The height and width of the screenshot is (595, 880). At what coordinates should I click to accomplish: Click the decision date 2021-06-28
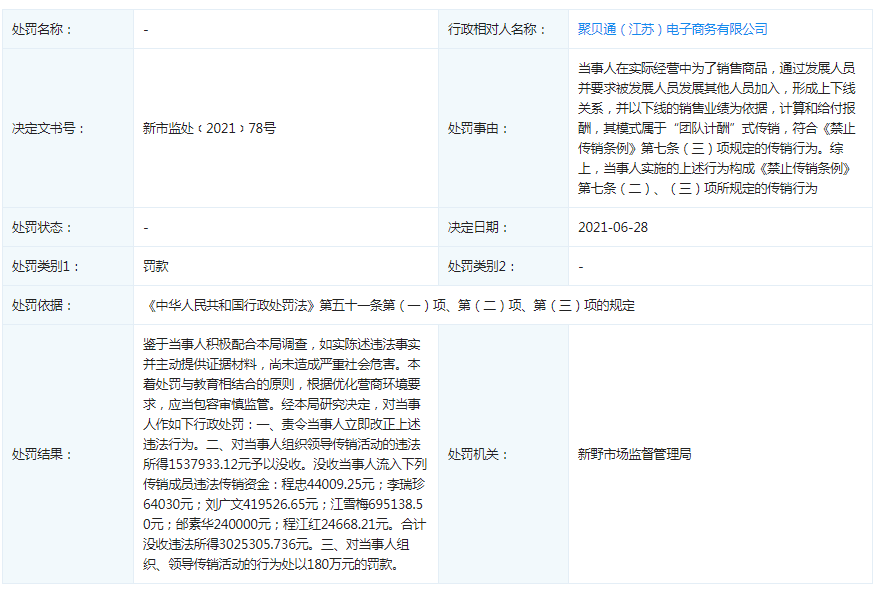point(612,227)
